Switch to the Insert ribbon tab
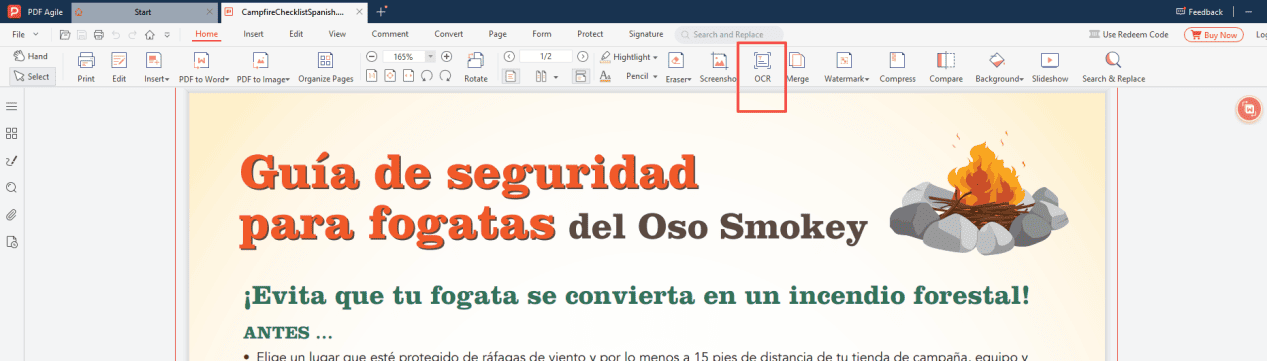Viewport: 1267px width, 361px height. [253, 34]
